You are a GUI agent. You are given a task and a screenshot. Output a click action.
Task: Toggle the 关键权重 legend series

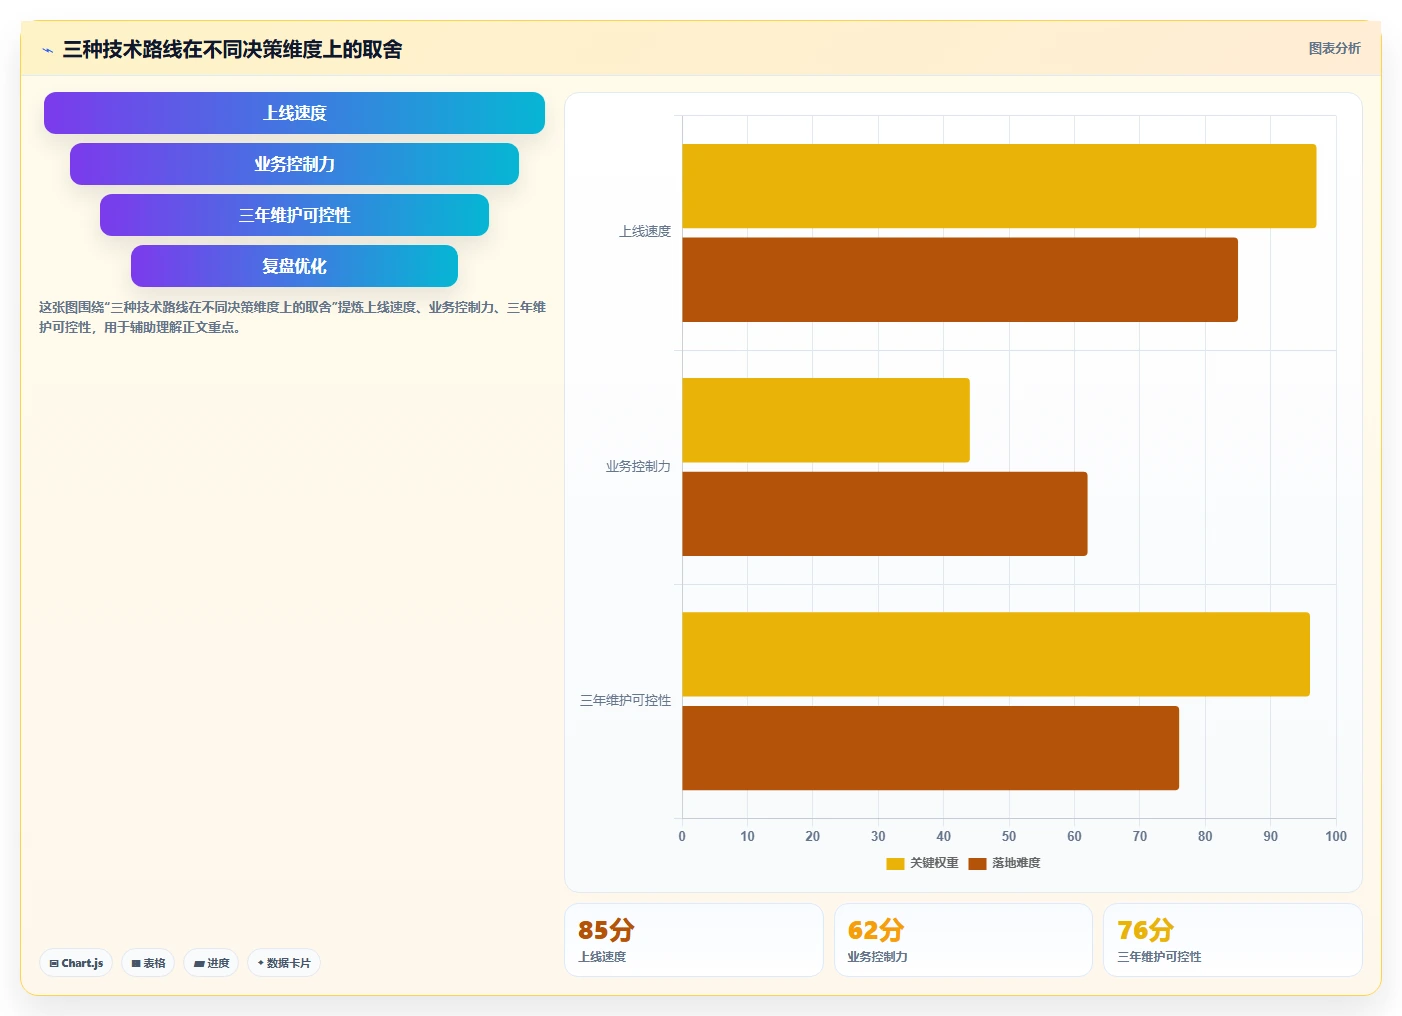(922, 863)
